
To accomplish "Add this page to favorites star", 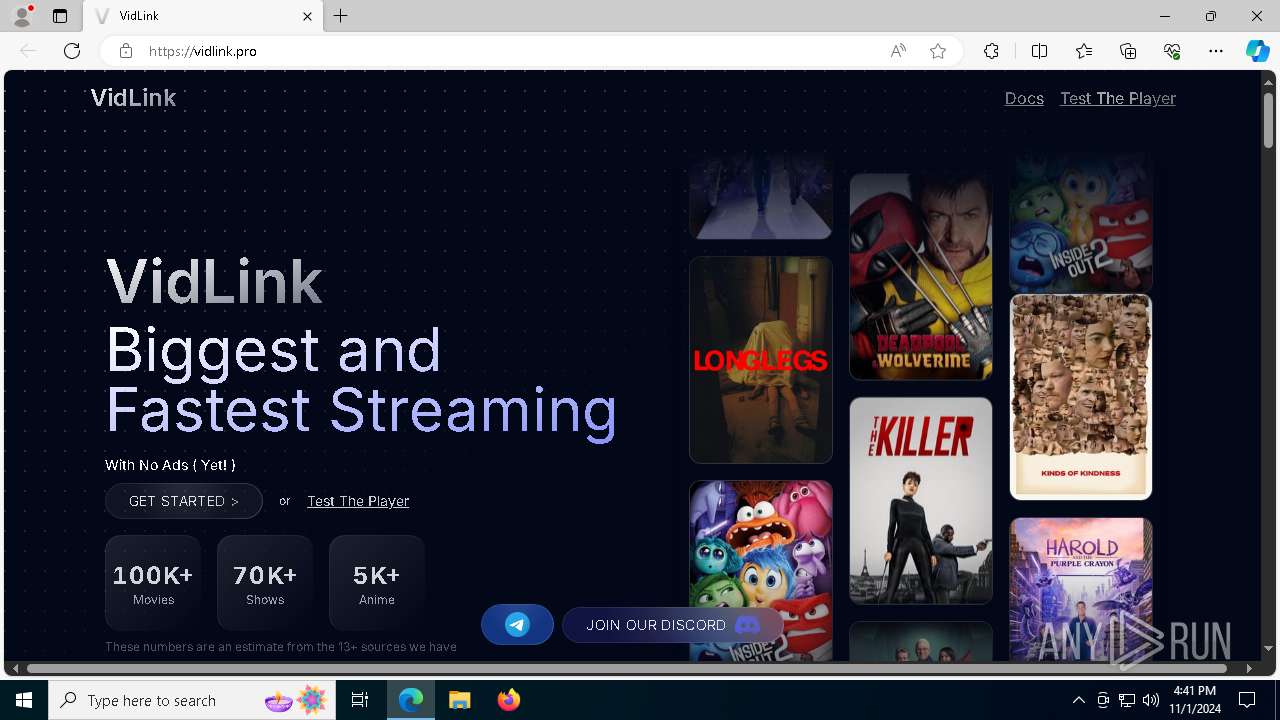I will (938, 51).
